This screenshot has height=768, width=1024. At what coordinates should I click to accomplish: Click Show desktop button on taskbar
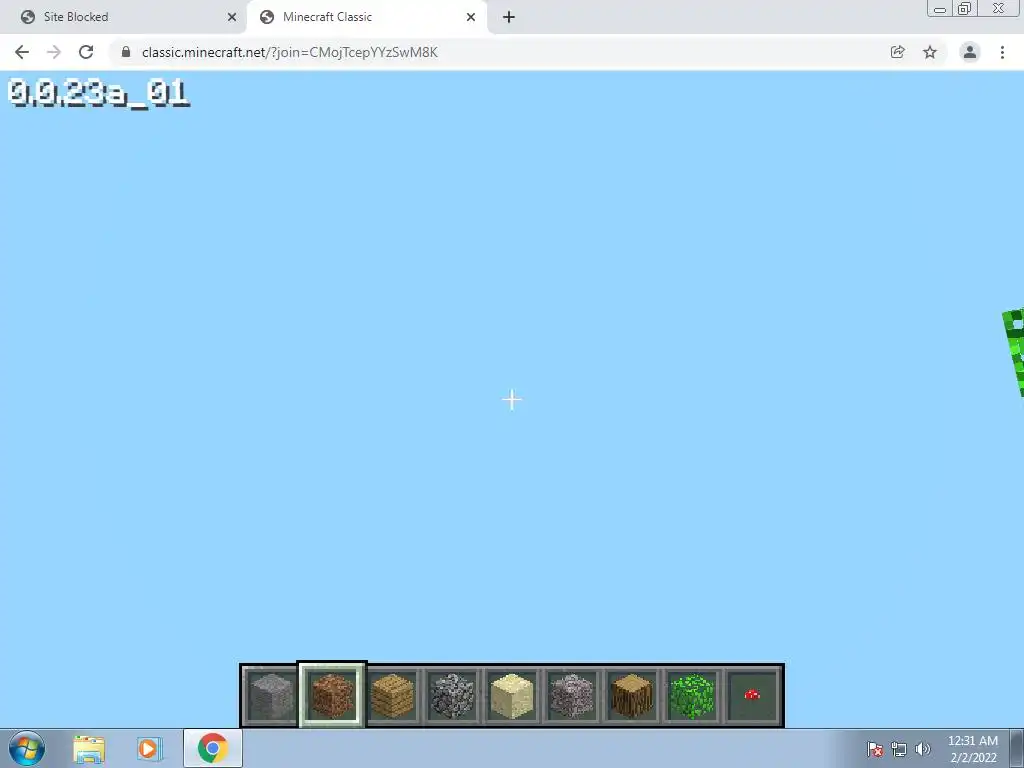[1017, 749]
